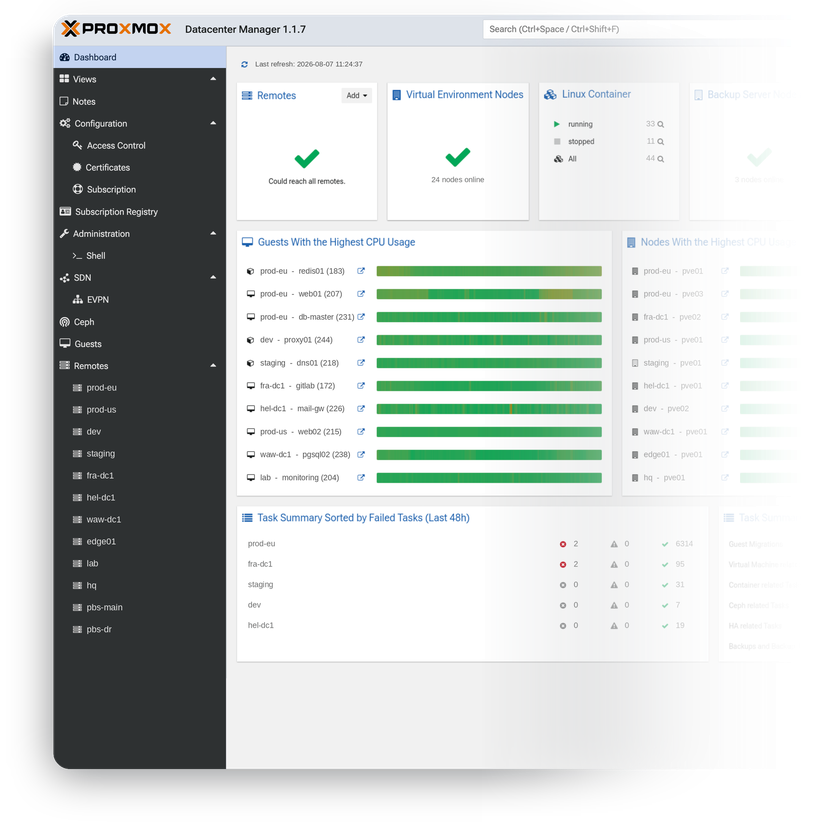Open external link for db-master (231)

[361, 317]
